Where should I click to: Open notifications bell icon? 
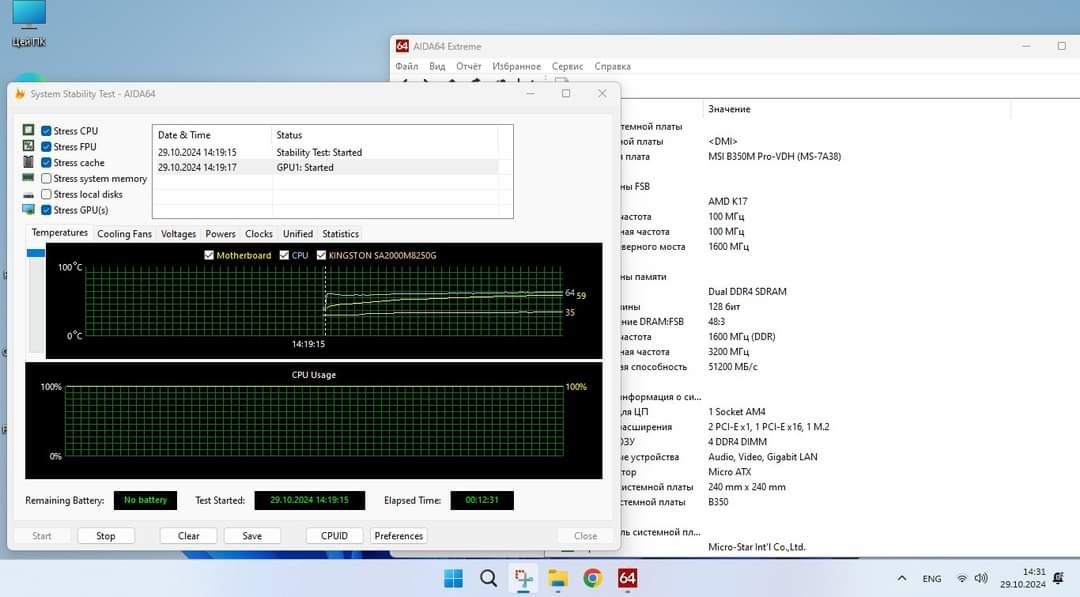(1059, 578)
